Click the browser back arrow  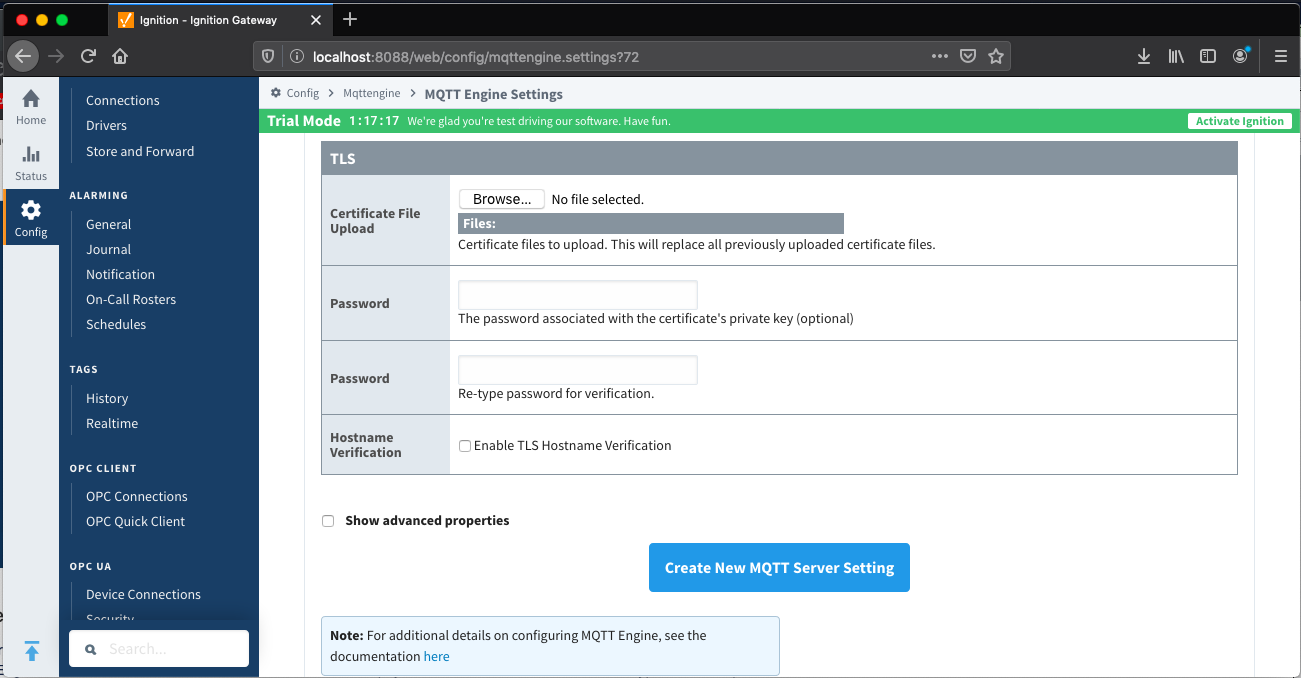point(24,57)
